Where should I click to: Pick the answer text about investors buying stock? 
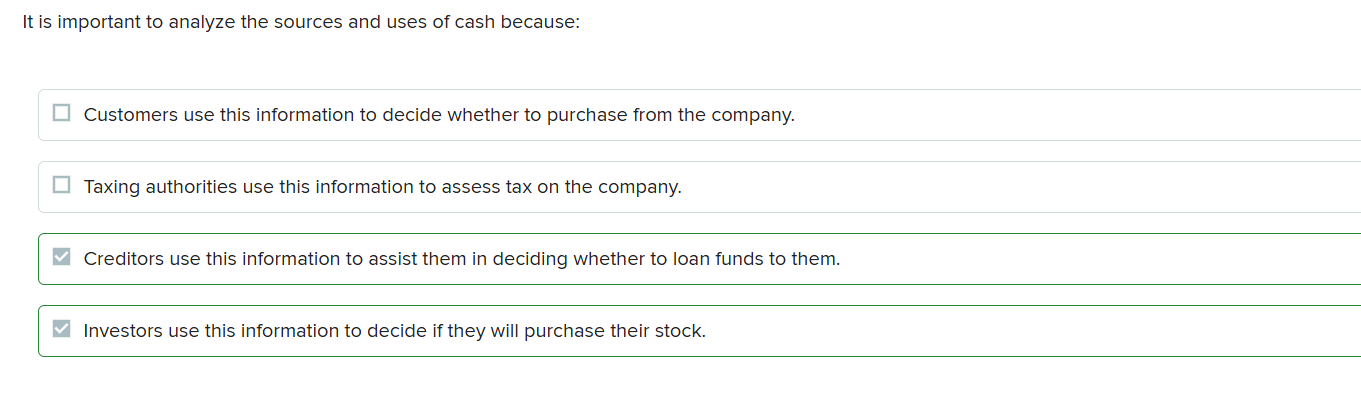(394, 331)
